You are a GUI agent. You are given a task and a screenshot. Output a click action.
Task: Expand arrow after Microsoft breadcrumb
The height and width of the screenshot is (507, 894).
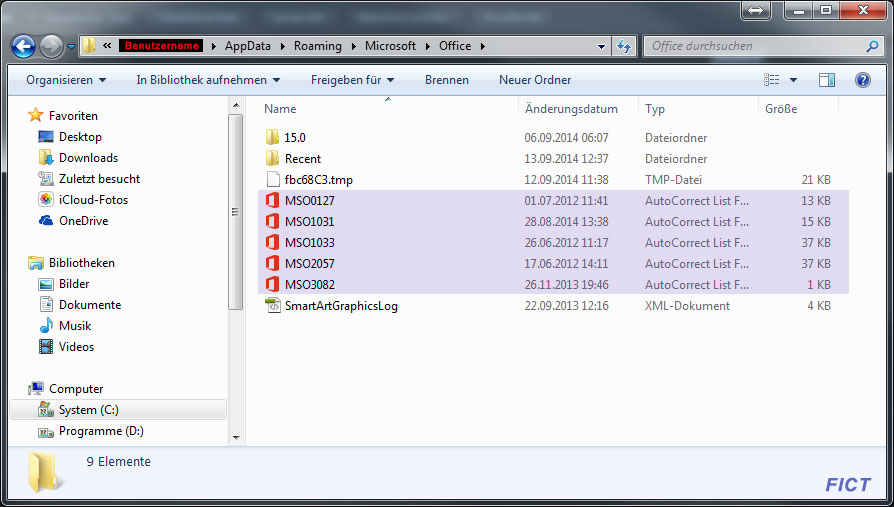[x=428, y=46]
